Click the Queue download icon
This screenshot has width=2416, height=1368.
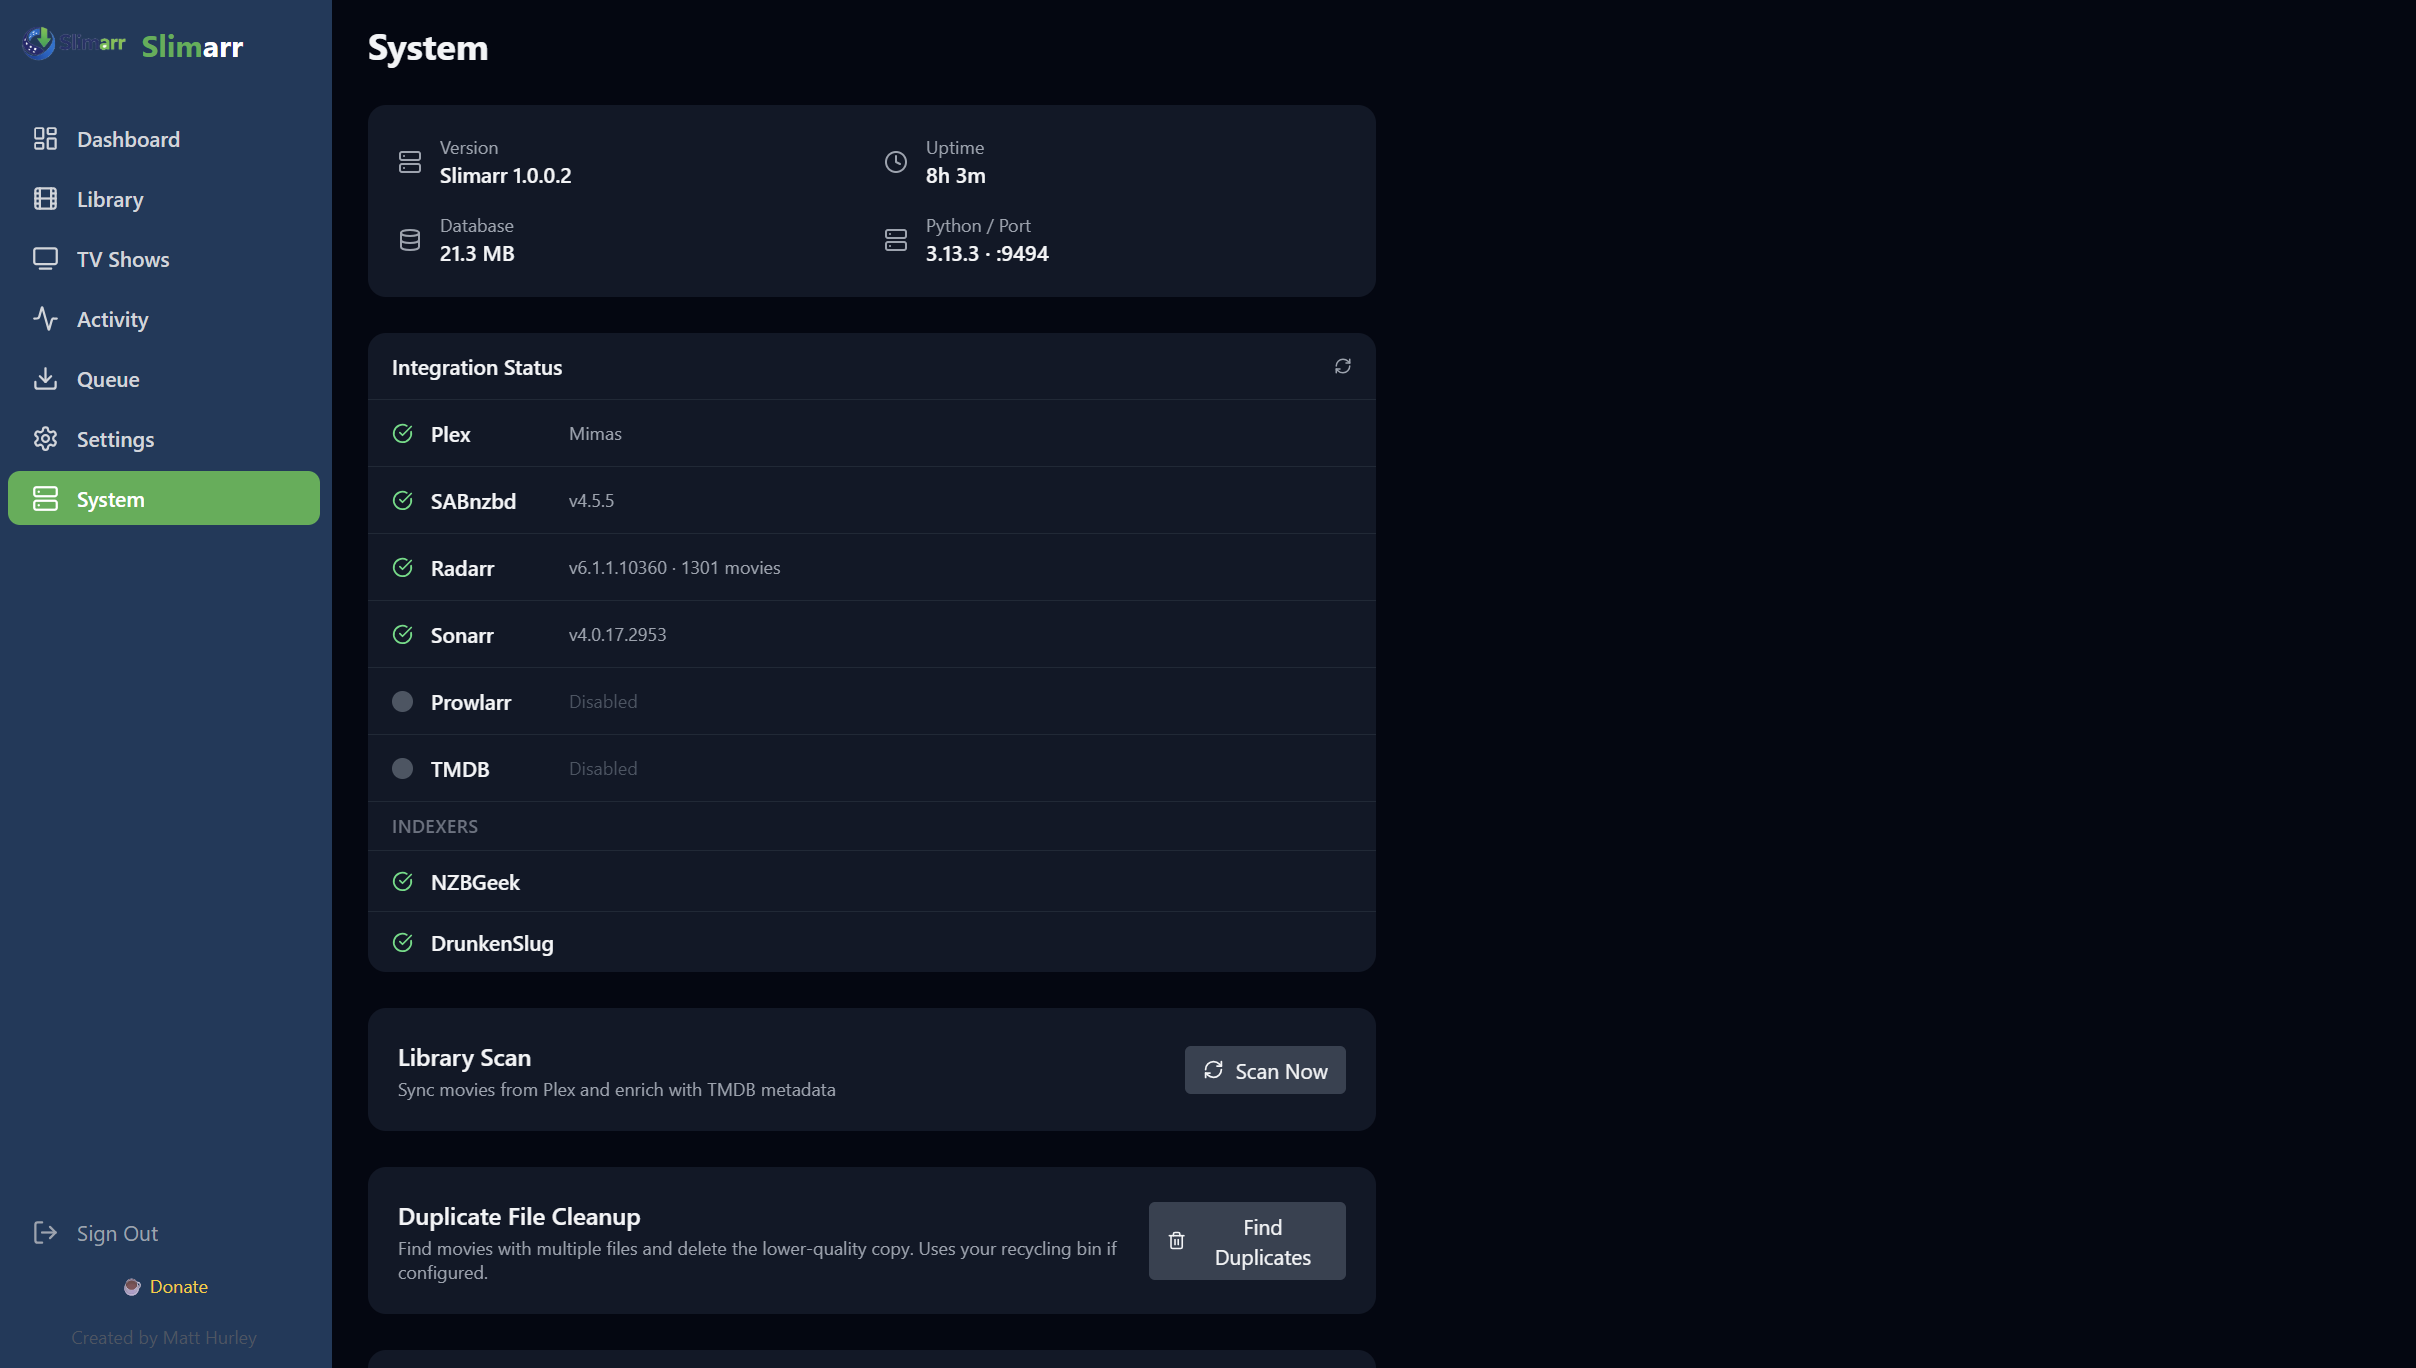point(45,378)
